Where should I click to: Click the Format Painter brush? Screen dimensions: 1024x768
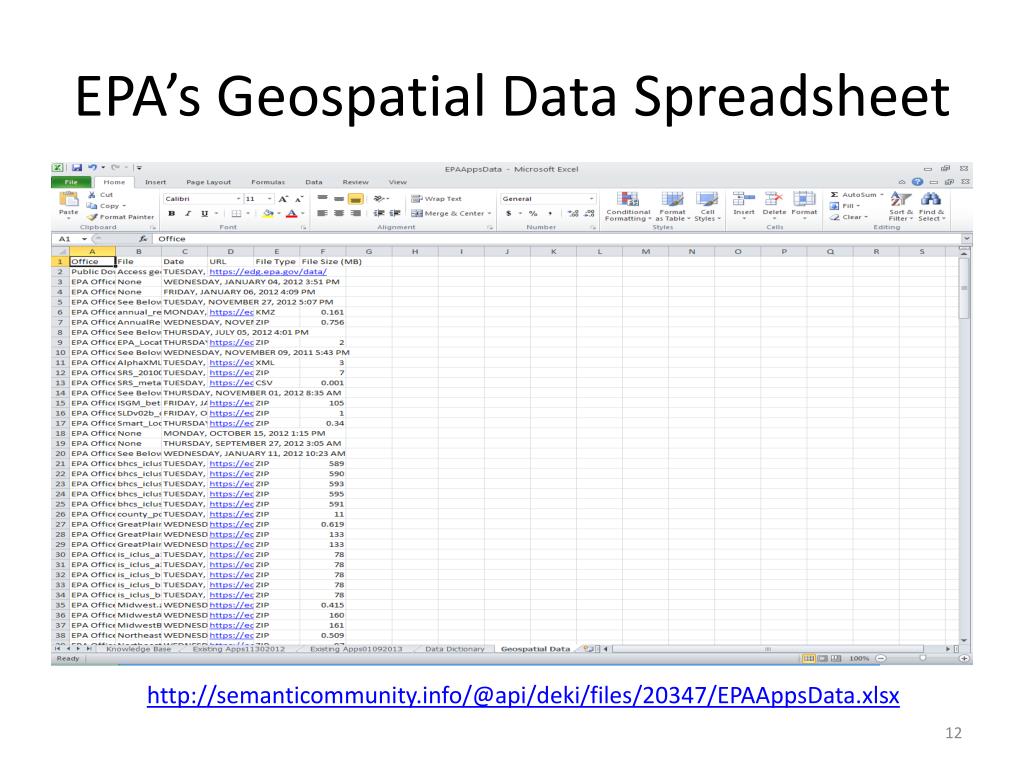[121, 217]
